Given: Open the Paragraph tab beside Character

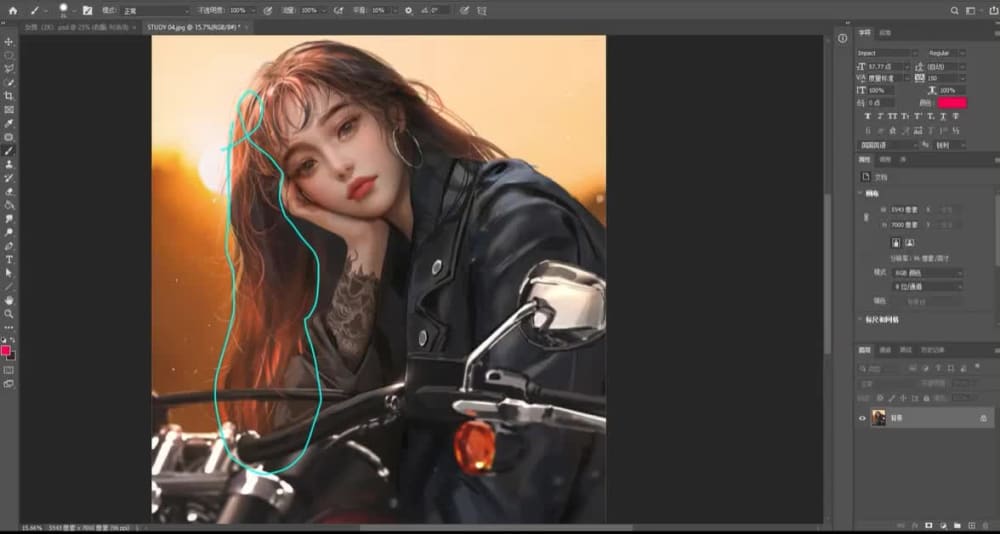Looking at the screenshot, I should coord(885,33).
